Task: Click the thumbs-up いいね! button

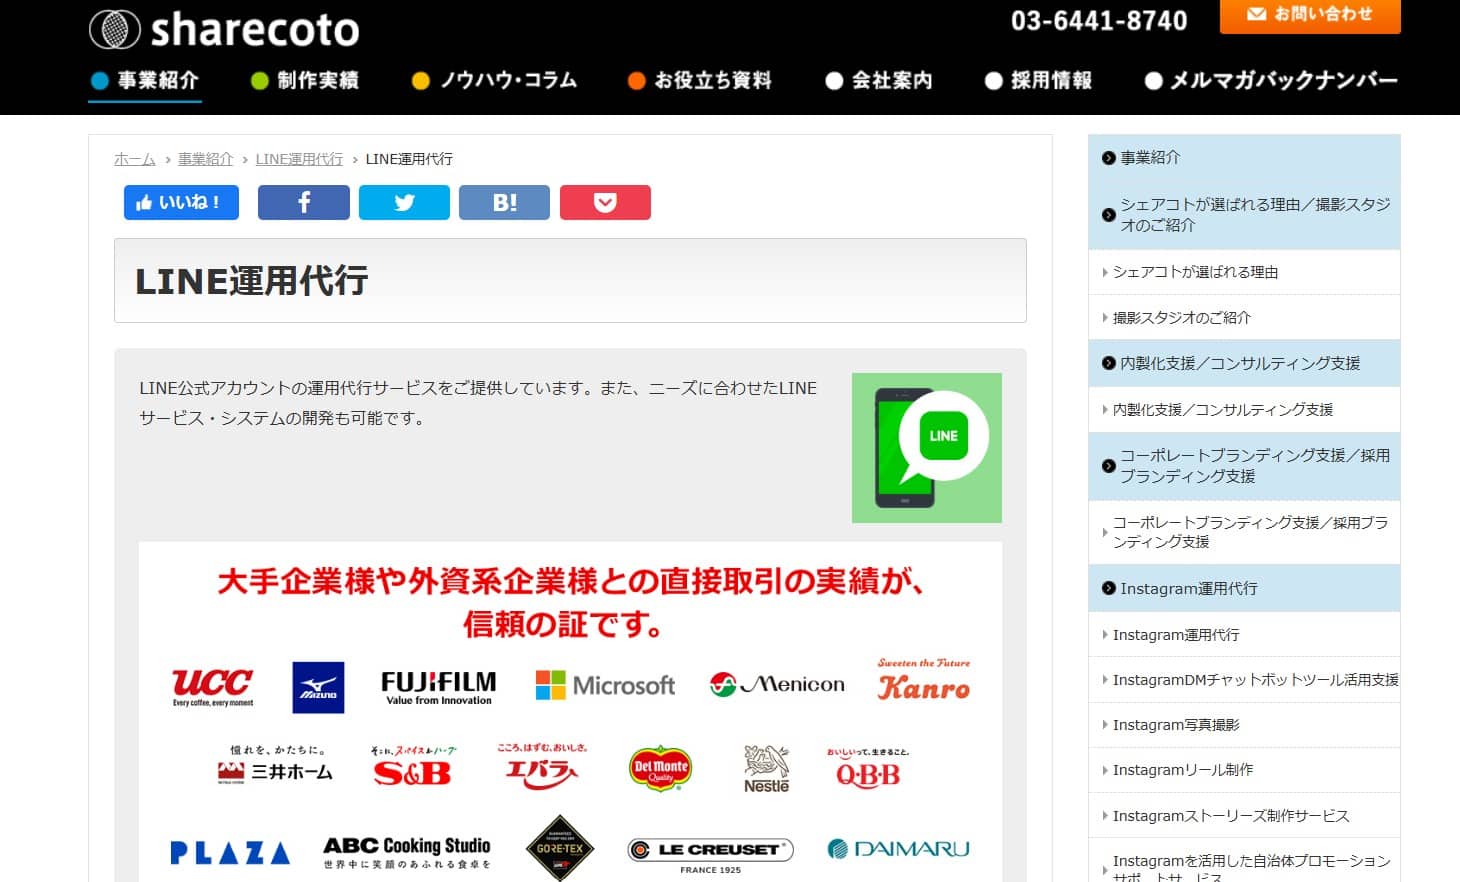Action: [x=180, y=202]
